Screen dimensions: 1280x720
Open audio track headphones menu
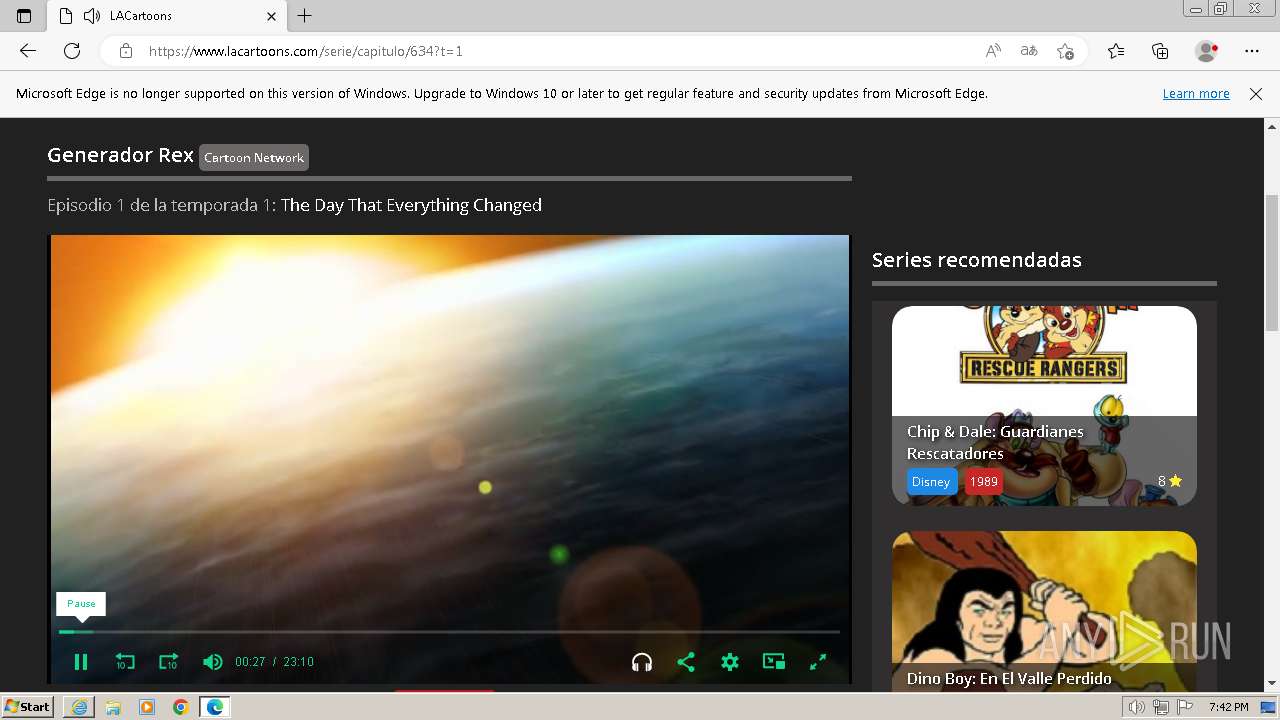coord(642,662)
